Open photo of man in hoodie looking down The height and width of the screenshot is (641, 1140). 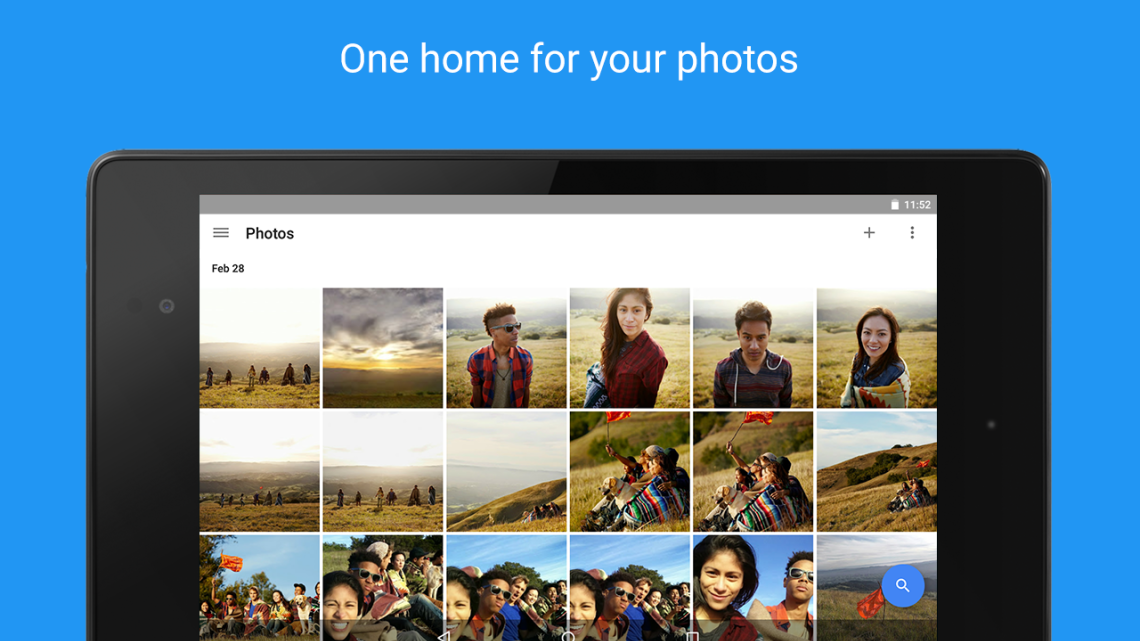(x=753, y=348)
